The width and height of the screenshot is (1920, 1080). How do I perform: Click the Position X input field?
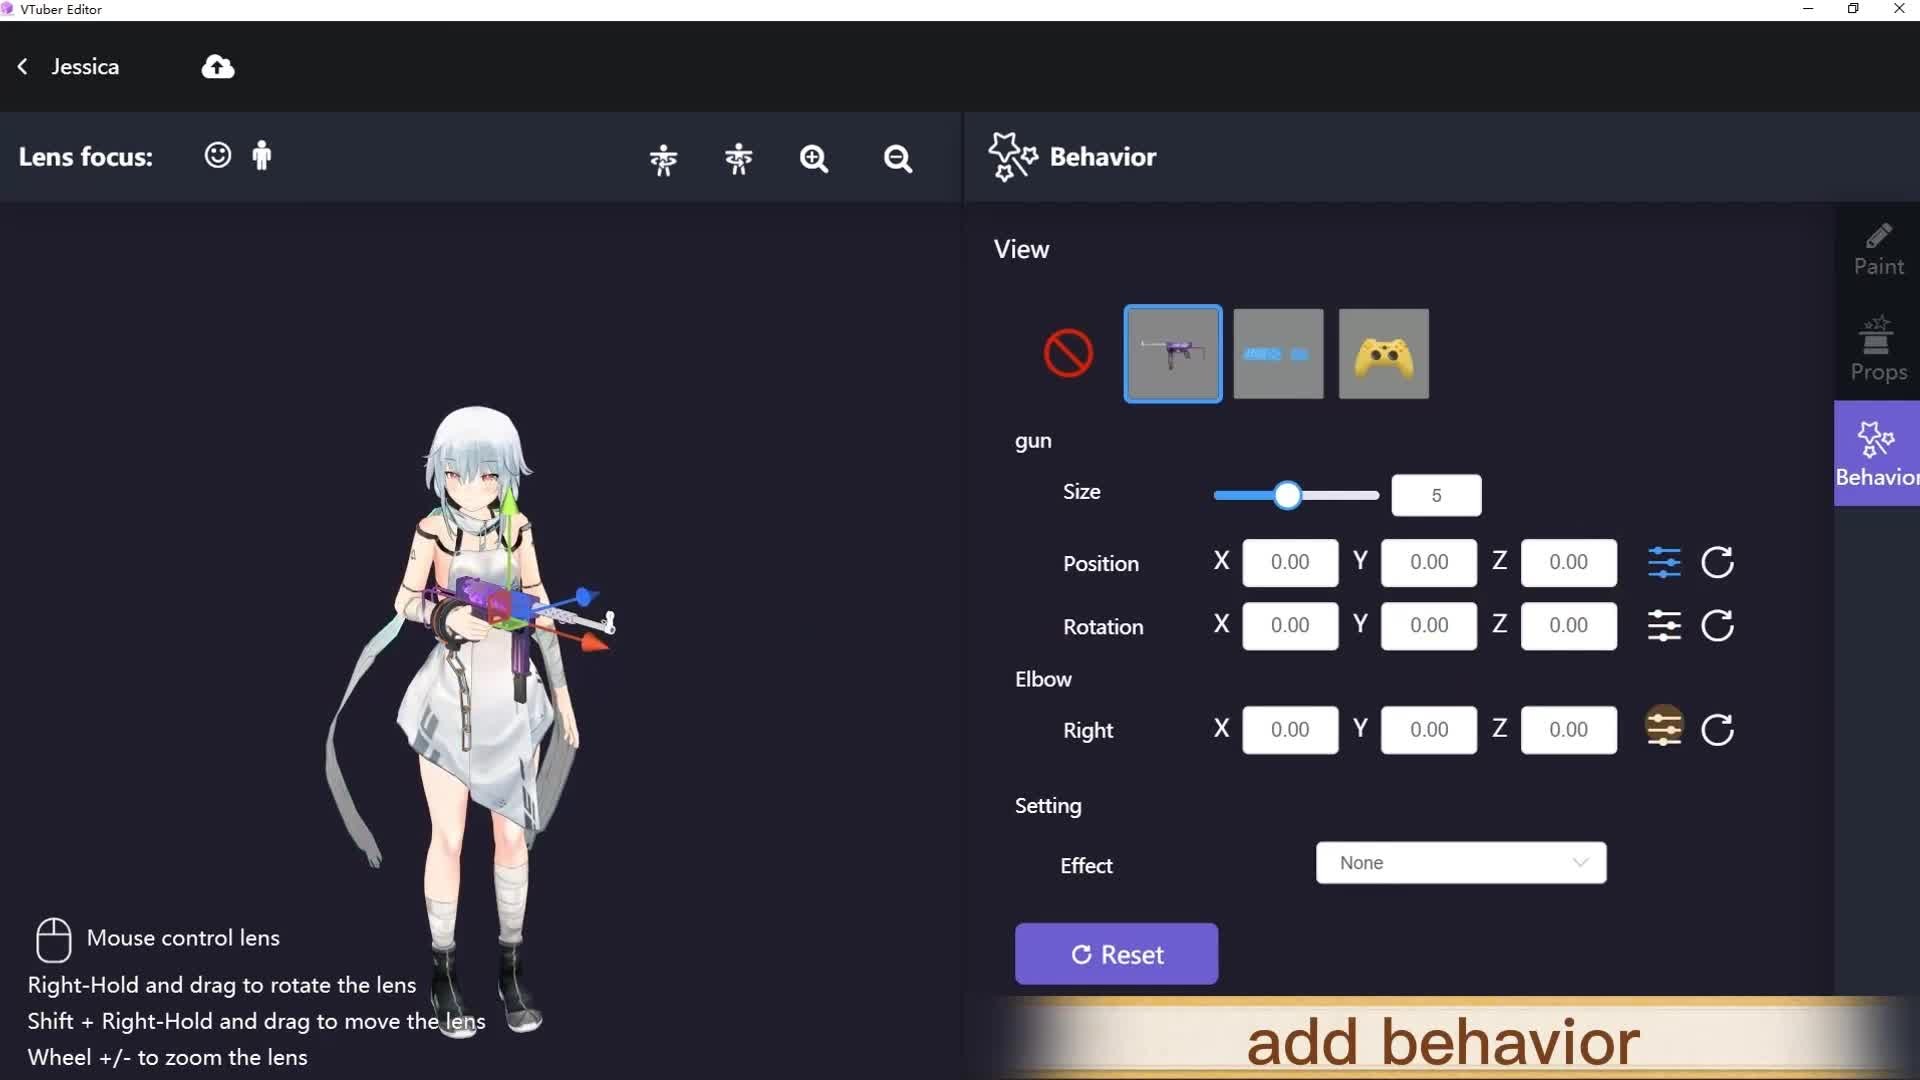(x=1290, y=562)
